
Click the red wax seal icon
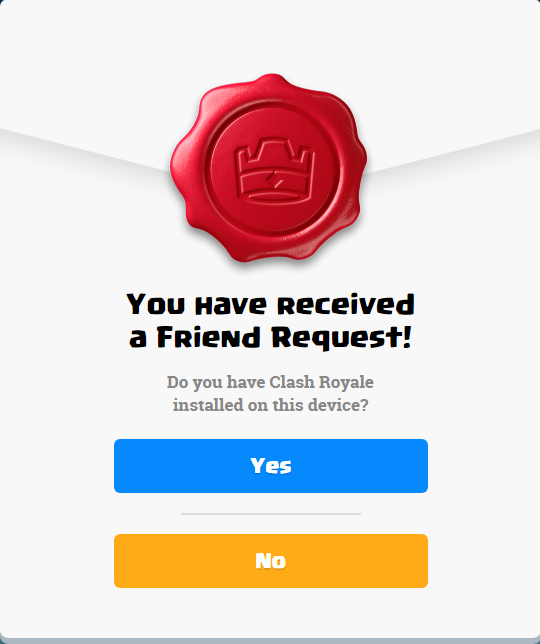pos(269,168)
